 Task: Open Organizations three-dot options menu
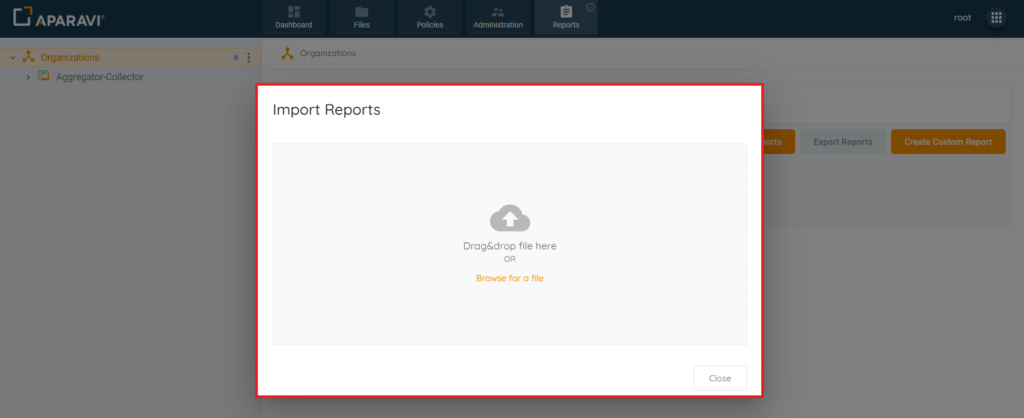click(248, 57)
